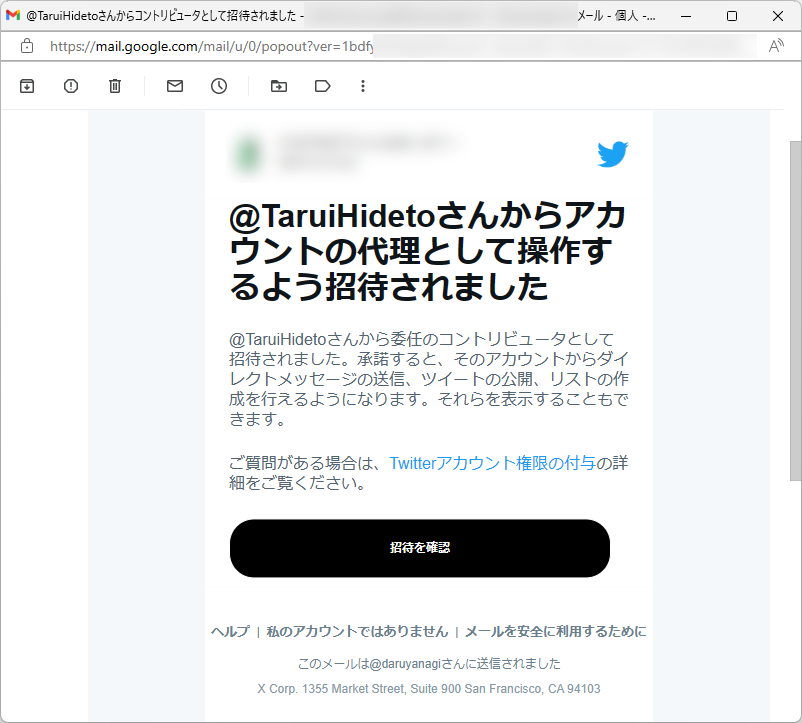Move the email to a folder

[277, 86]
